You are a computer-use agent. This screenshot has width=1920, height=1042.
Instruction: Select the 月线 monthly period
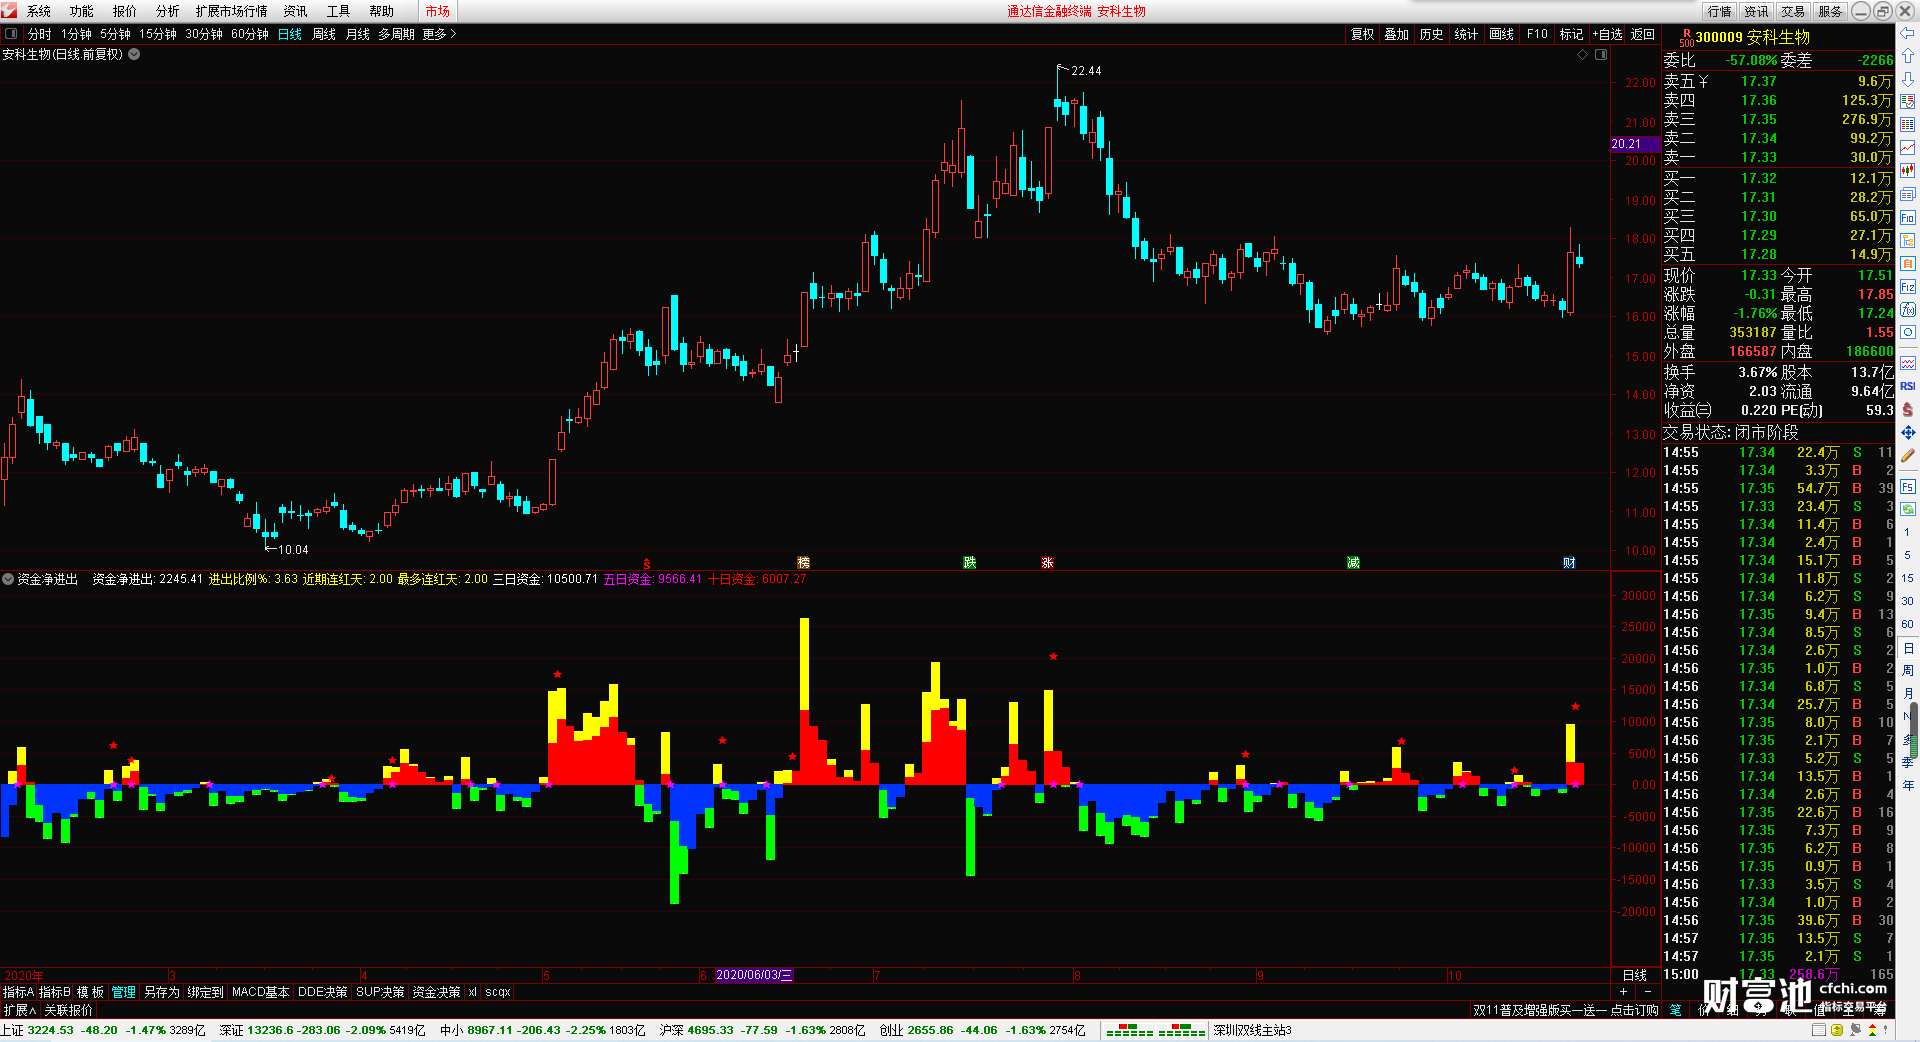tap(358, 34)
